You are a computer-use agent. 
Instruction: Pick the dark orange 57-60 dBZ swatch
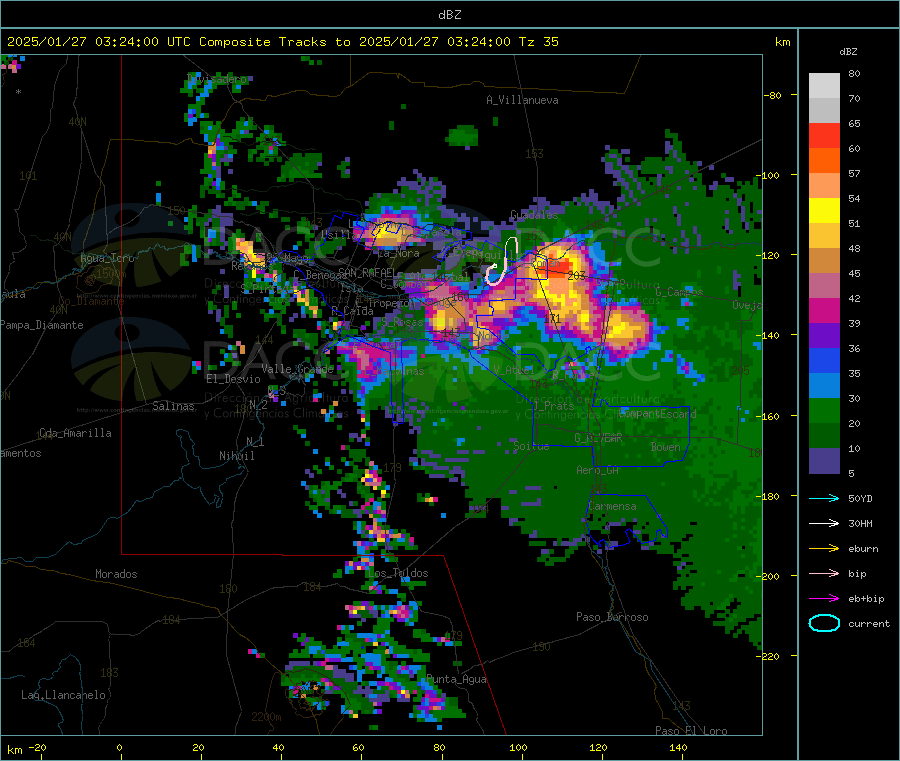[824, 161]
